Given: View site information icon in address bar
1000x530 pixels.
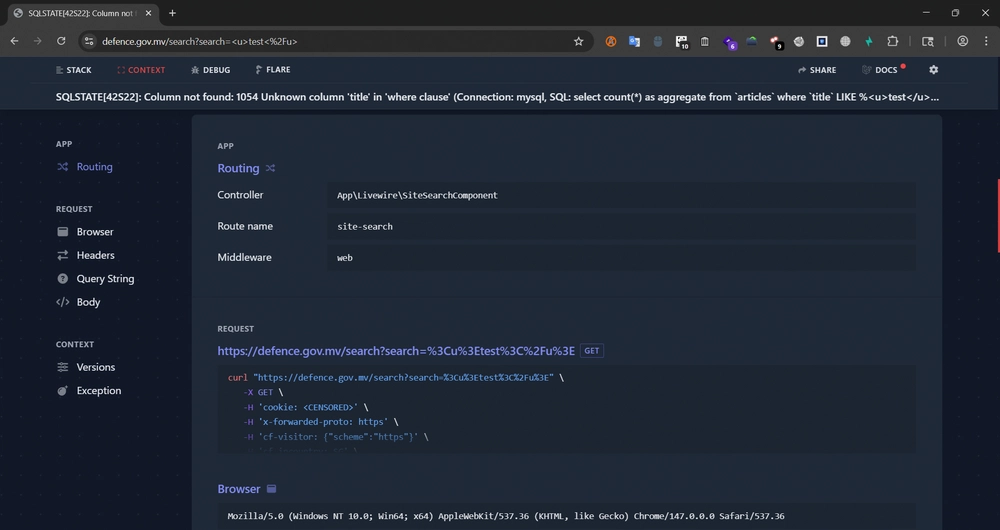Looking at the screenshot, I should [x=89, y=41].
